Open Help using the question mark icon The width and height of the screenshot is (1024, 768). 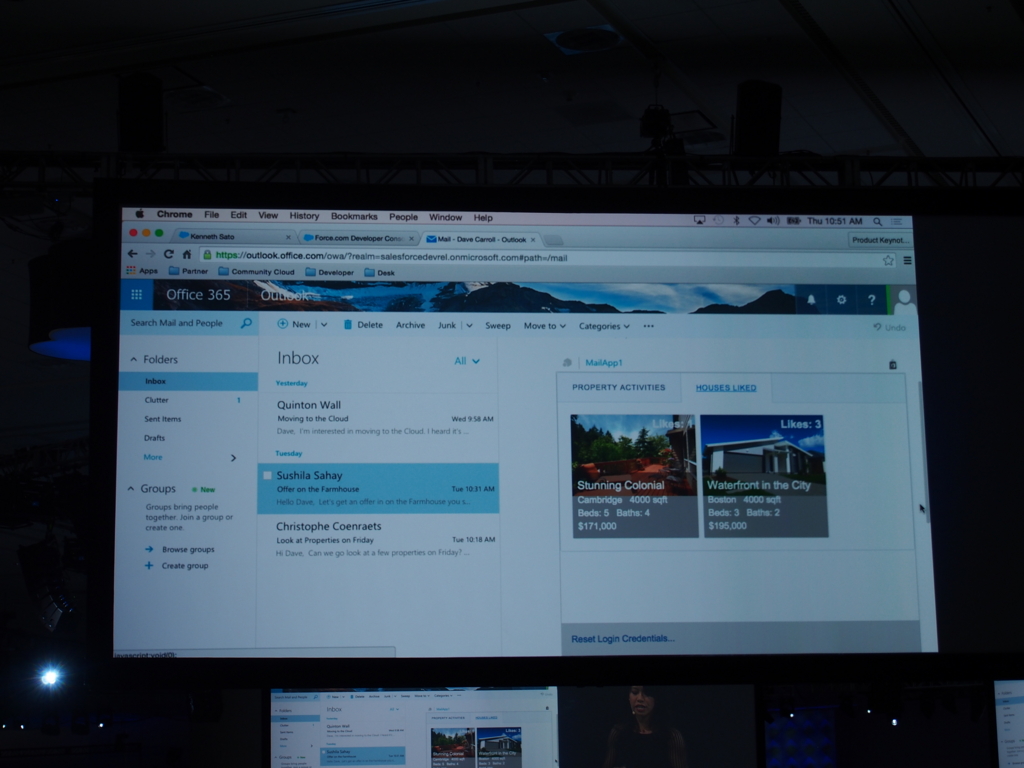pyautogui.click(x=872, y=298)
